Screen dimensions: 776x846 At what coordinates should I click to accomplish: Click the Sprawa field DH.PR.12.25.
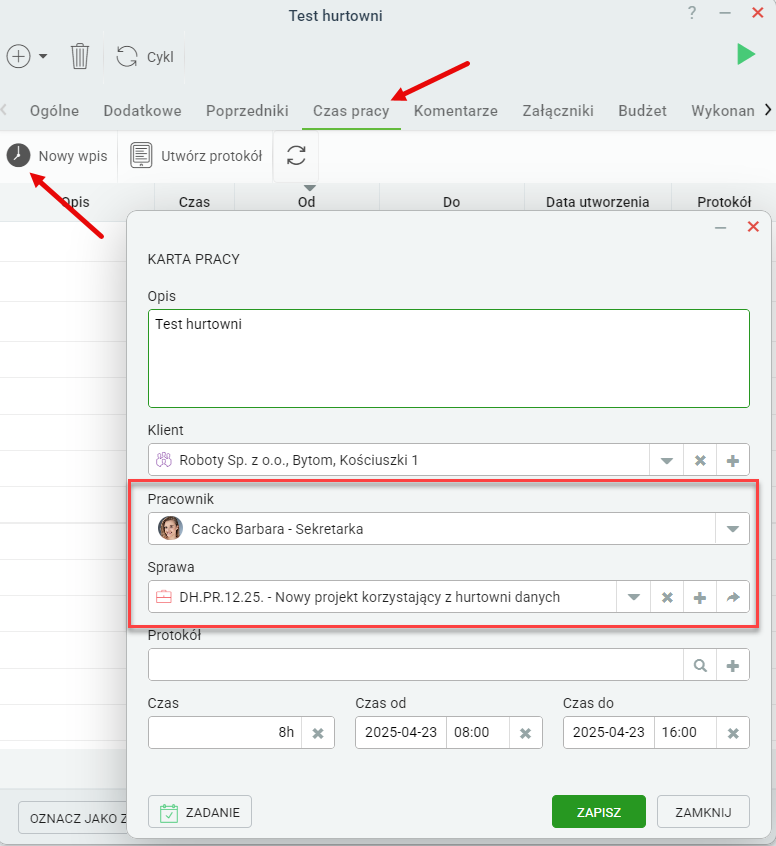tap(382, 597)
